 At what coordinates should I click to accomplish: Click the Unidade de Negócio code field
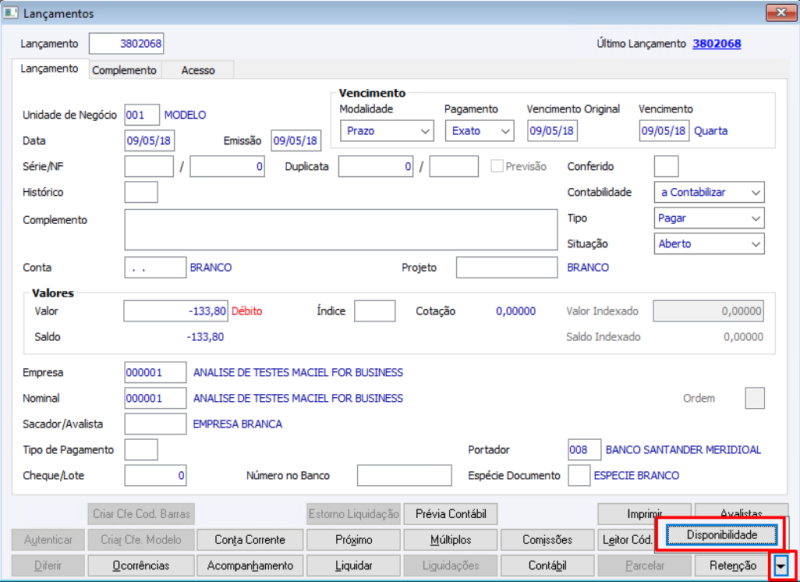142,115
